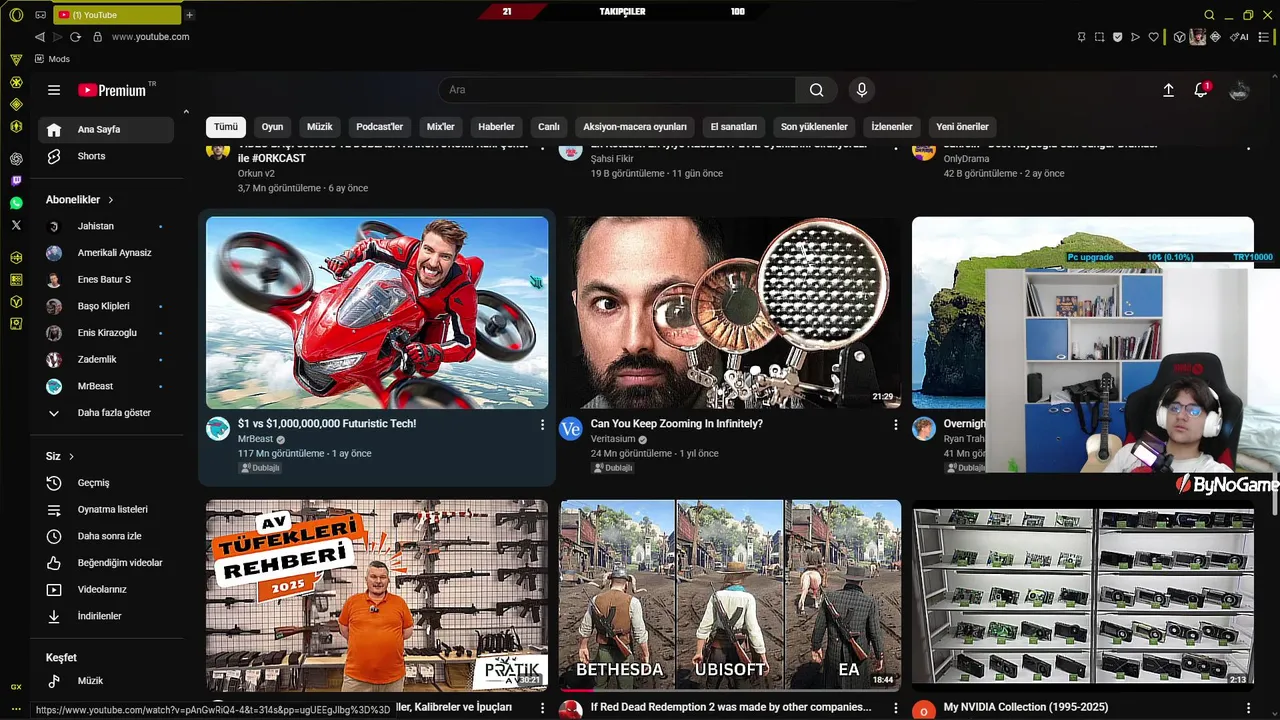The width and height of the screenshot is (1280, 720).
Task: Toggle the YouTube hamburger guide menu
Action: tap(54, 90)
